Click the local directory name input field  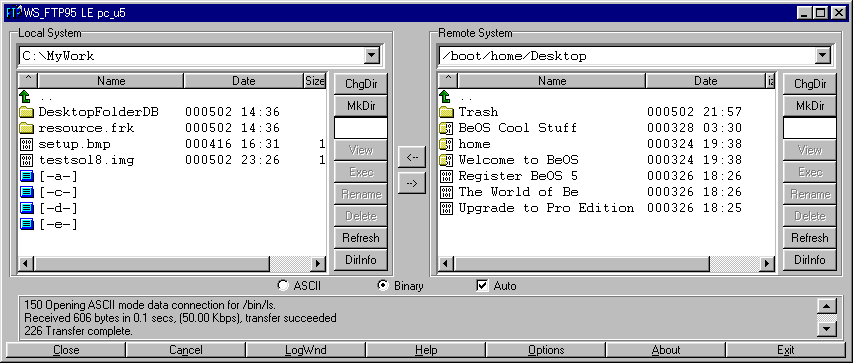361,128
